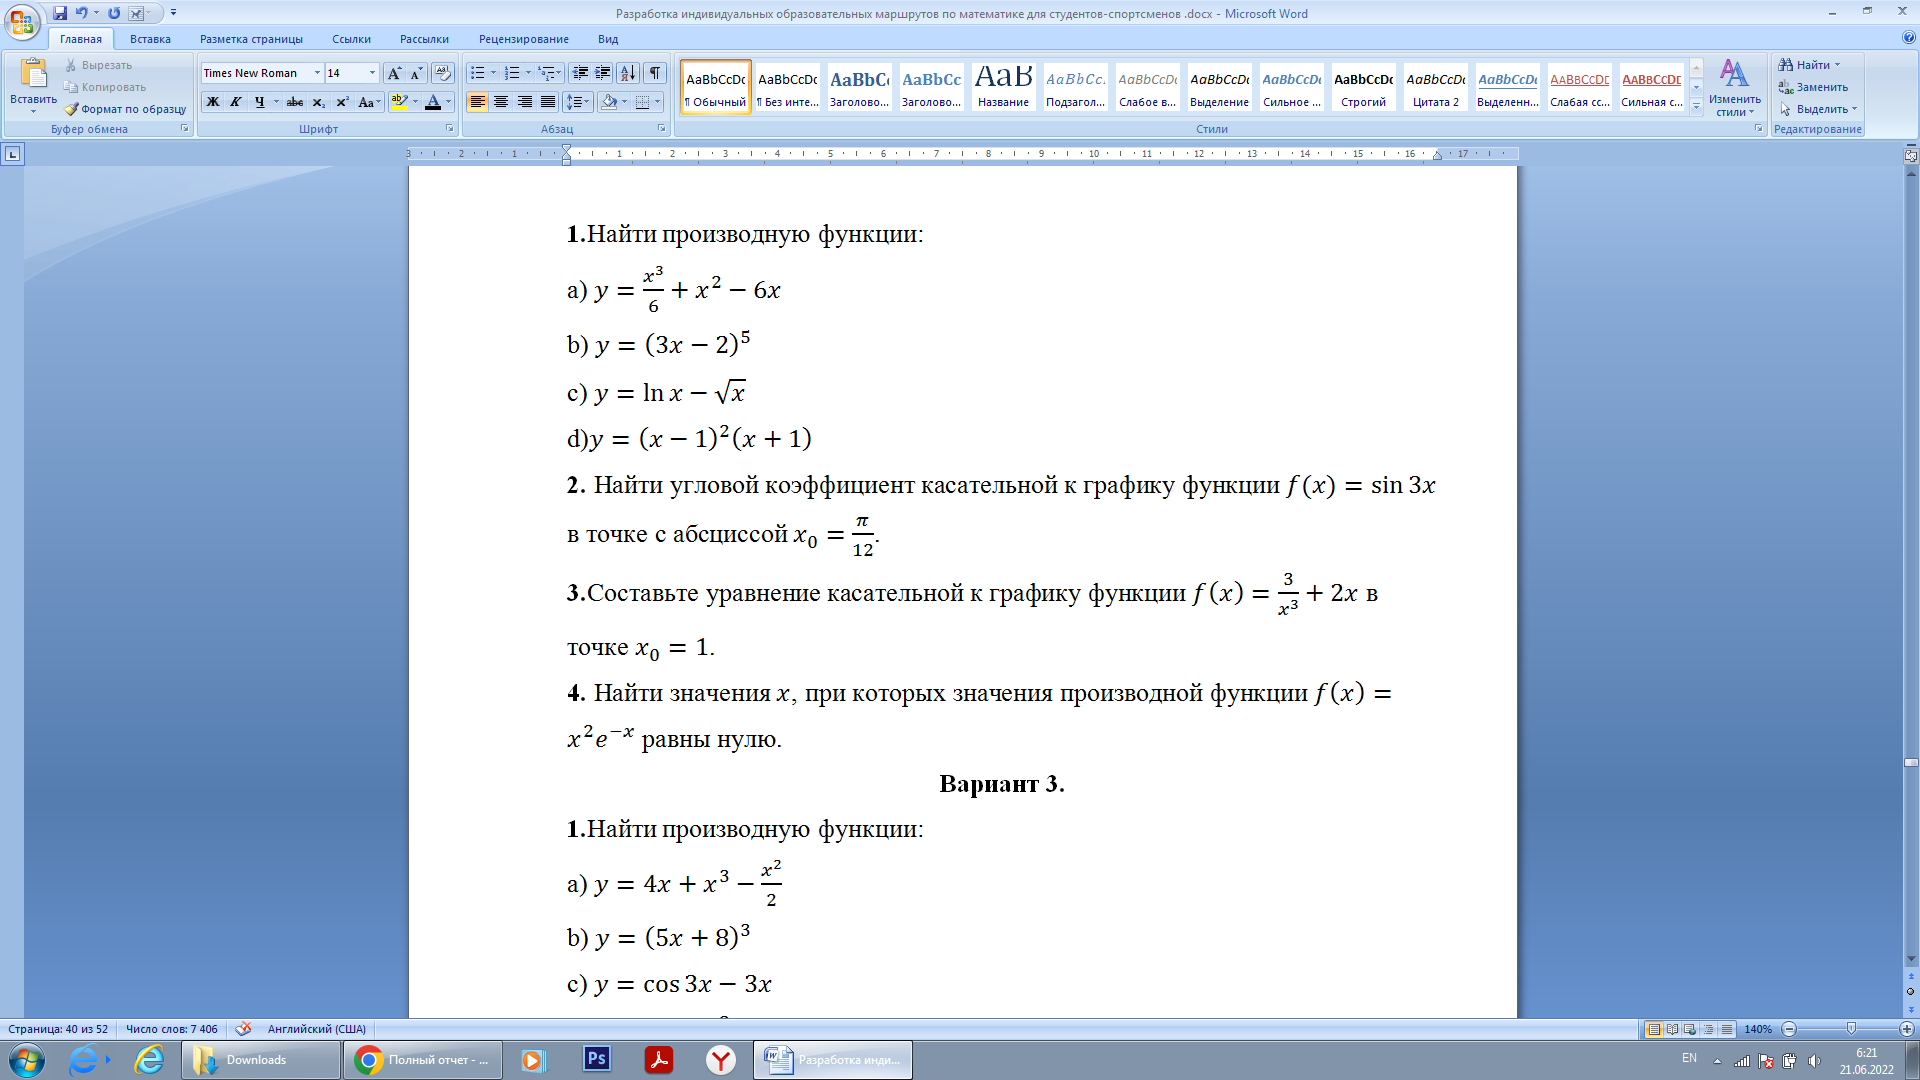Screen dimensions: 1920x1080
Task: Sort text with the A-Я sort icon
Action: (628, 73)
